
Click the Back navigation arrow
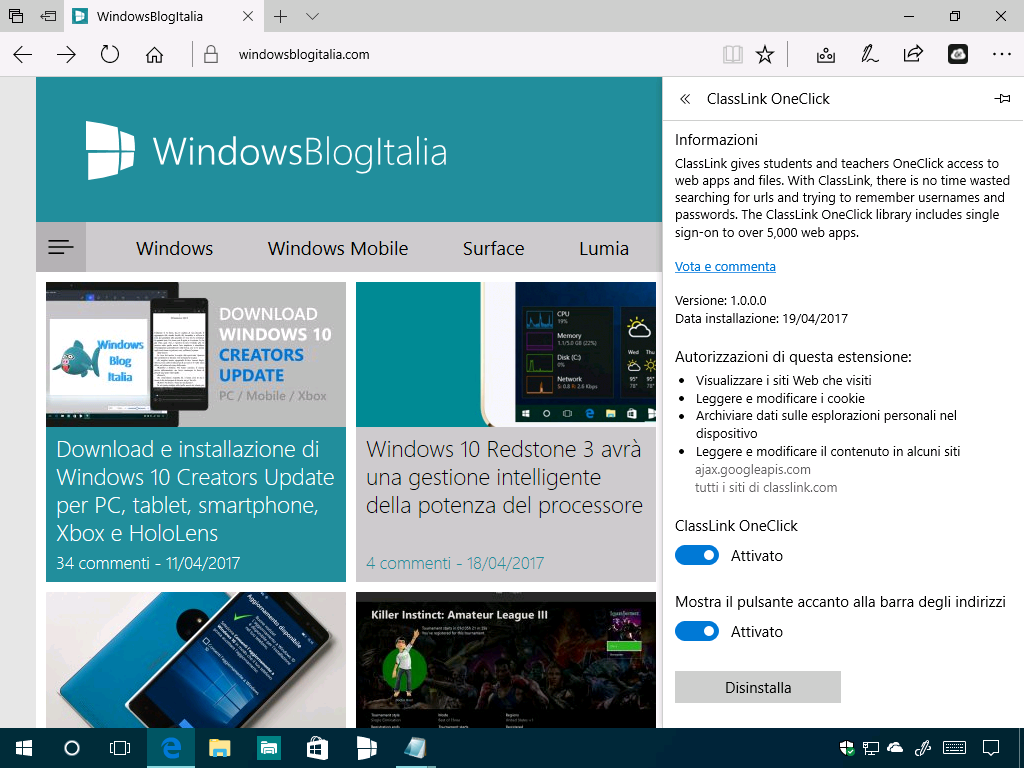click(23, 55)
